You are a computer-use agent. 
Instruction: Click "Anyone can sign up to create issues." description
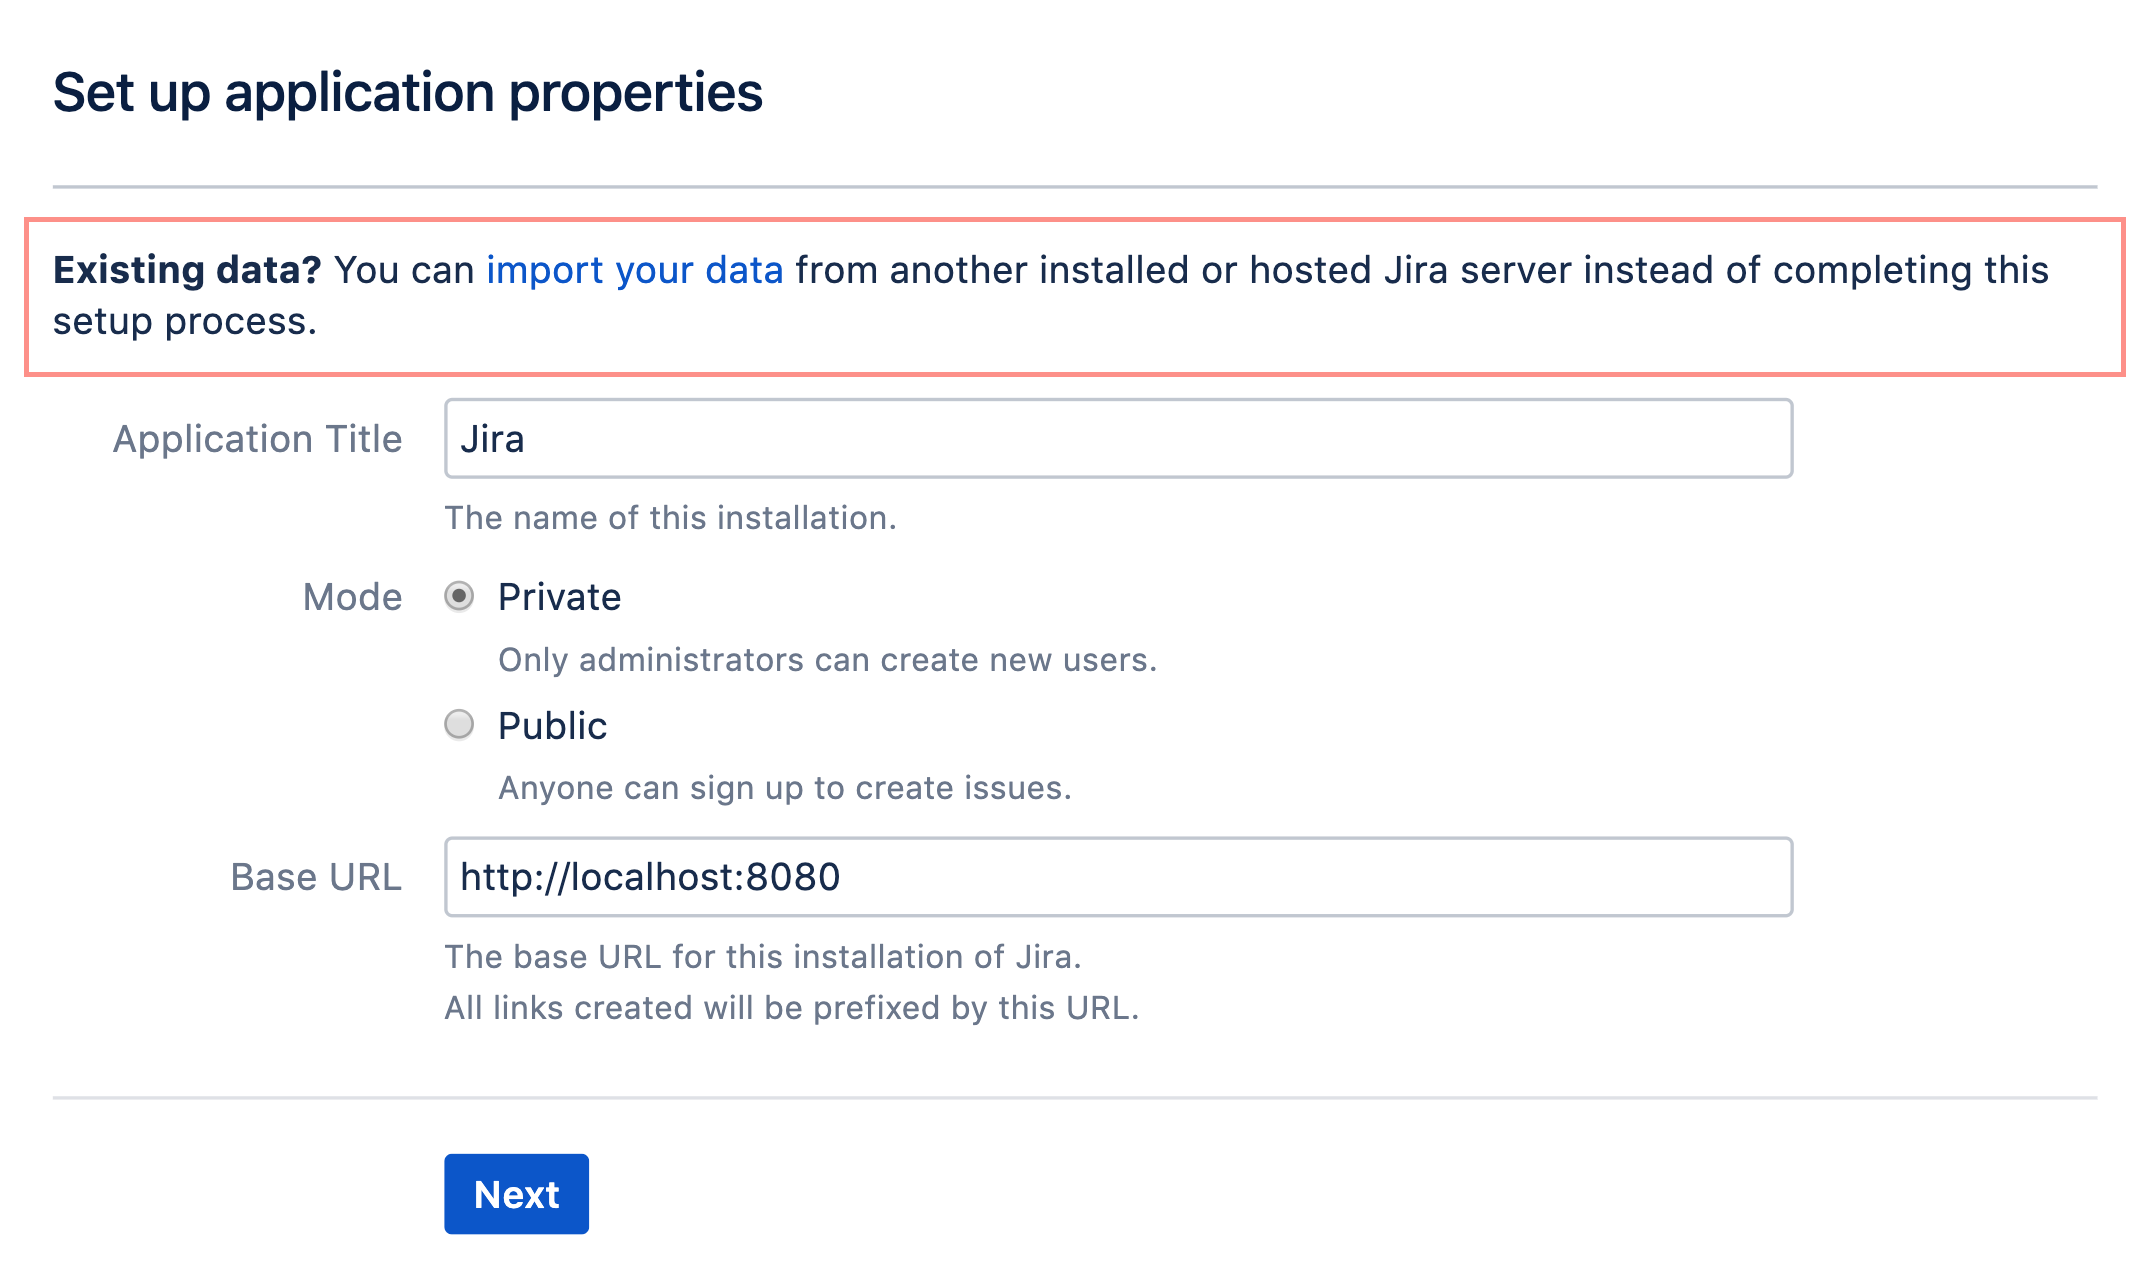784,788
